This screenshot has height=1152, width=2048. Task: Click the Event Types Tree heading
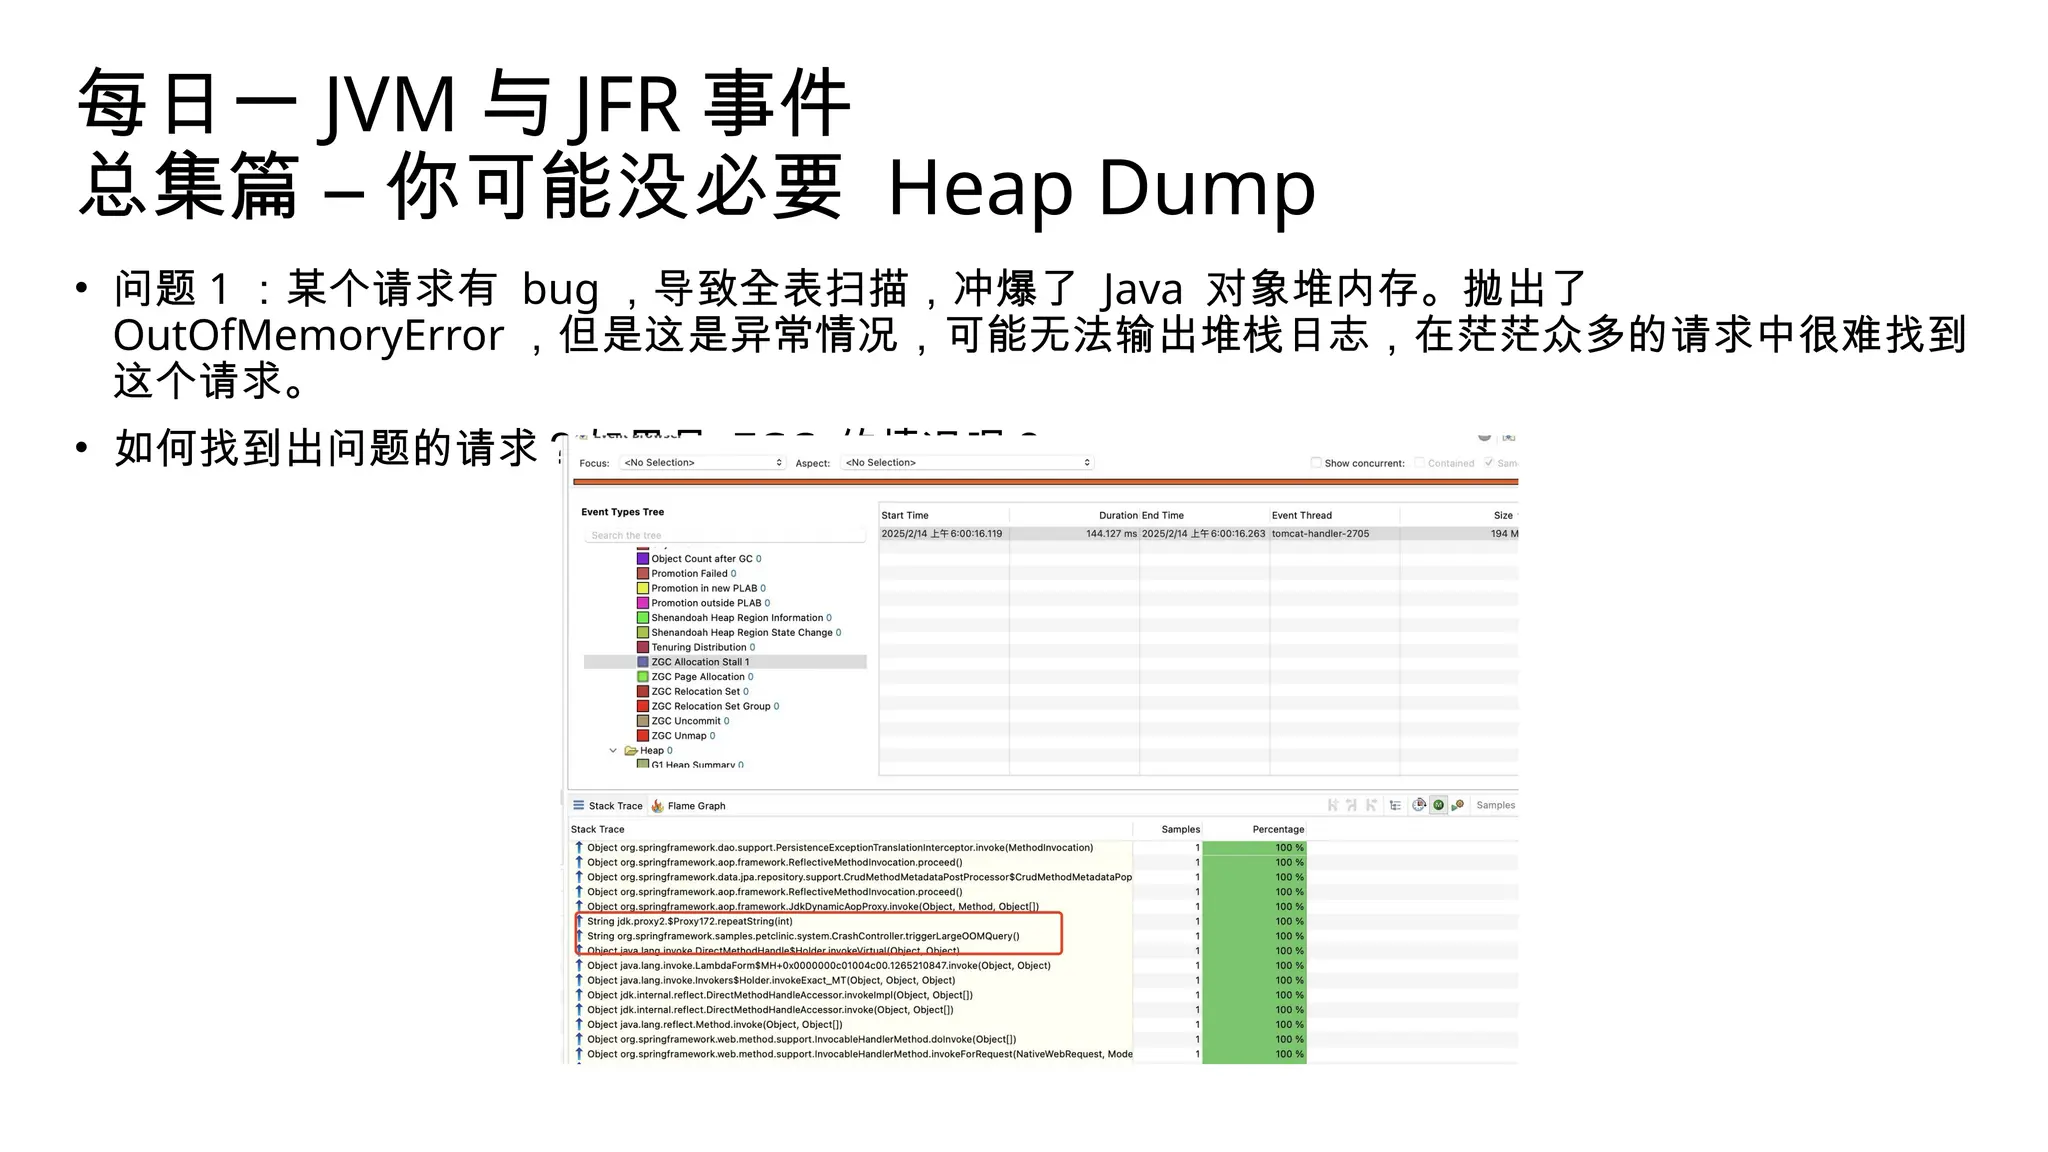coord(622,512)
